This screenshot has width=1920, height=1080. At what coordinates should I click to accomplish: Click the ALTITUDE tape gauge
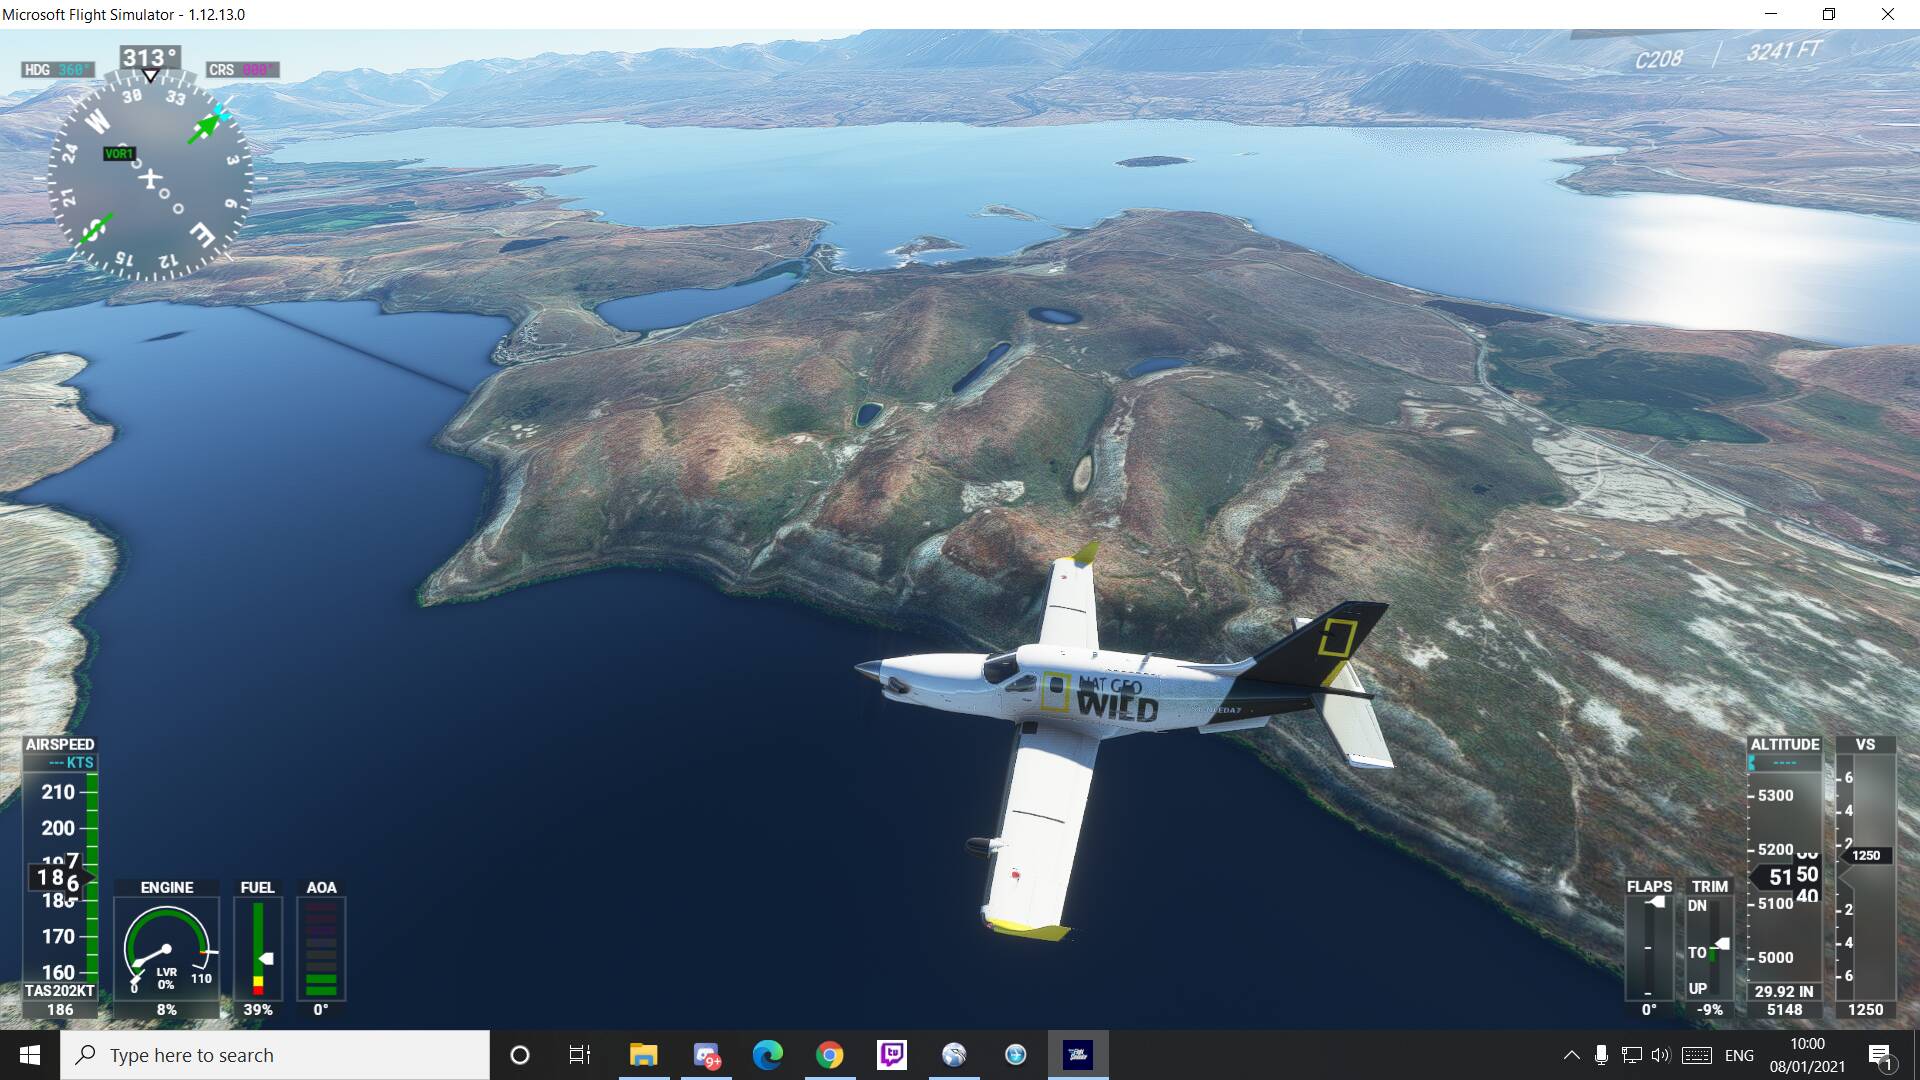coord(1785,876)
